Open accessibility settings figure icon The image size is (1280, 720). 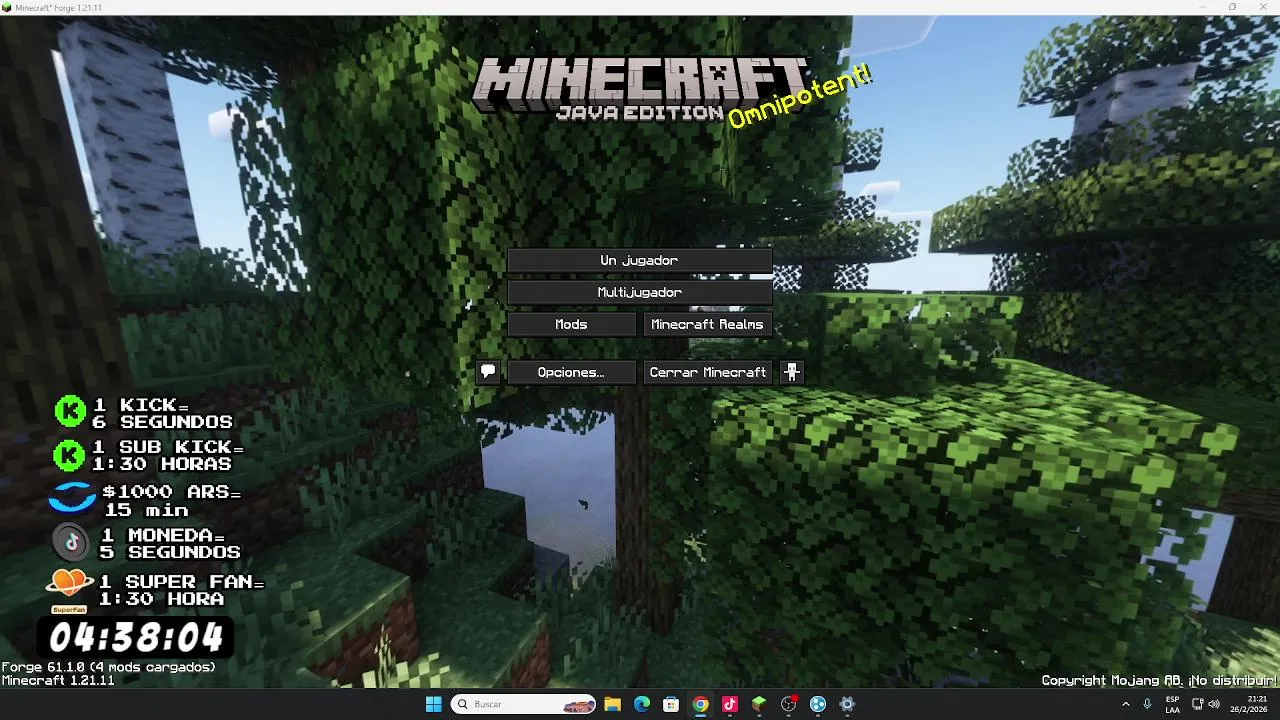coord(792,372)
